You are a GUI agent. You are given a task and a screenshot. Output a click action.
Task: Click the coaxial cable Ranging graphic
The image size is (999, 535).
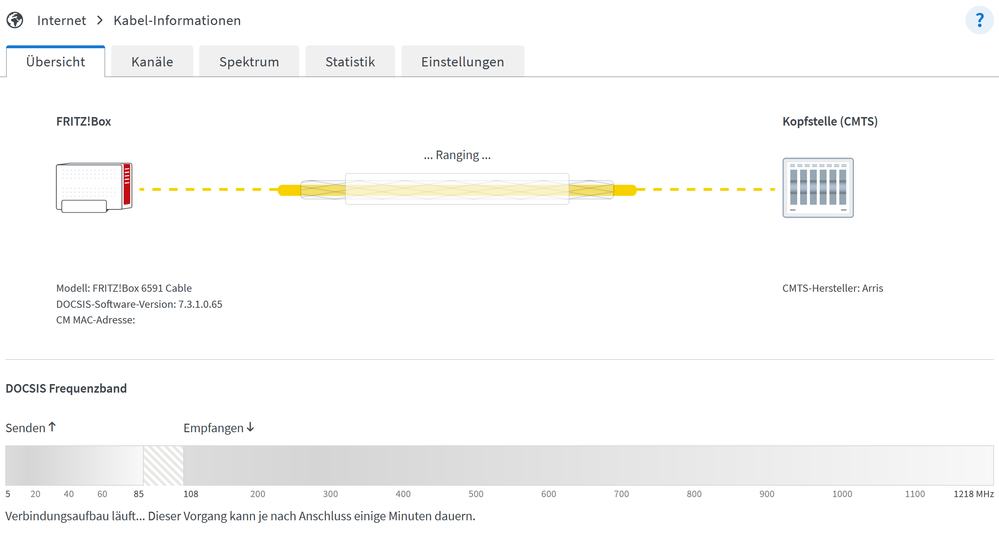click(x=457, y=189)
